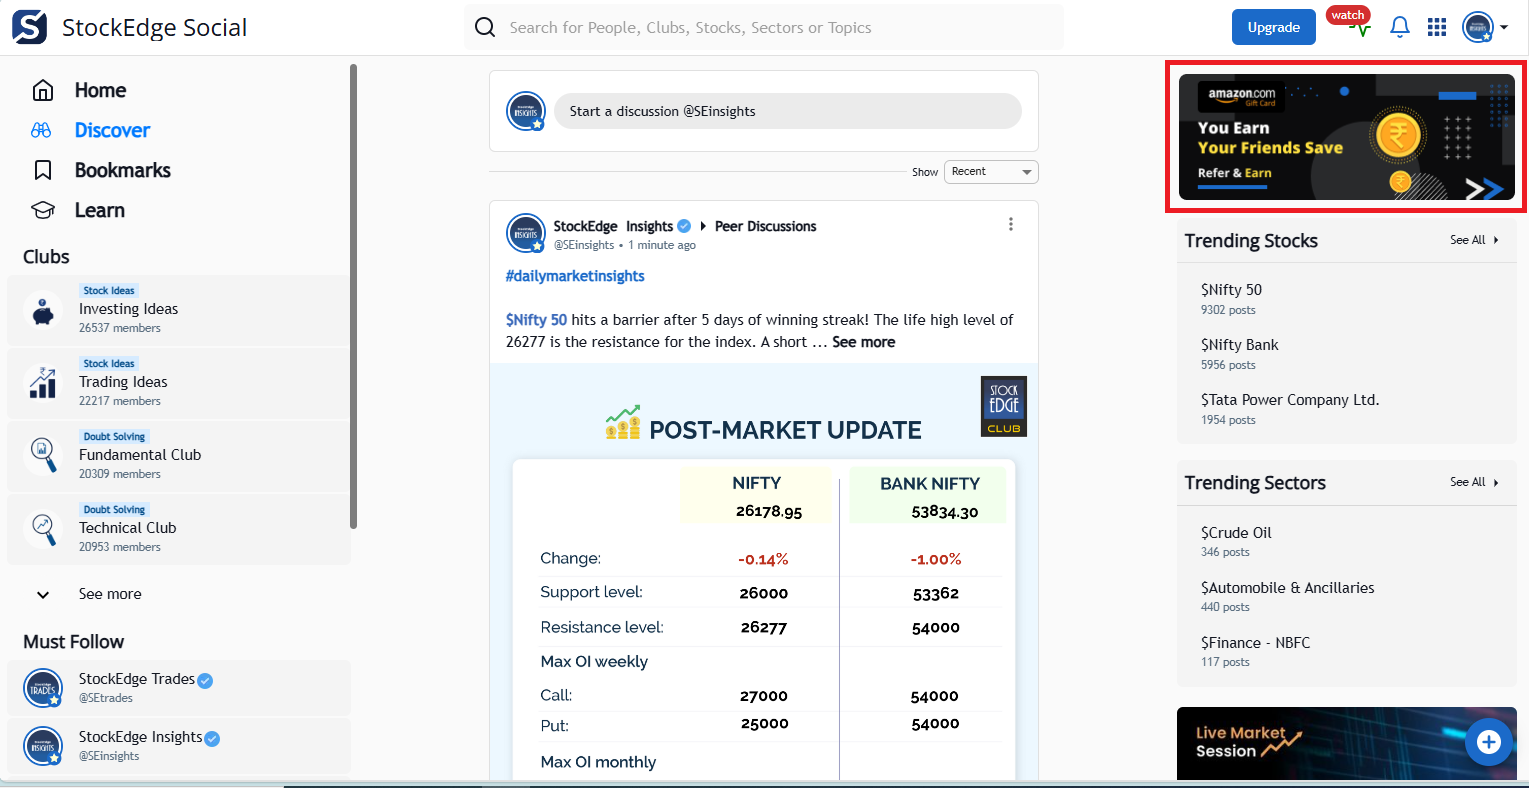Click the Start a discussion field

point(787,111)
